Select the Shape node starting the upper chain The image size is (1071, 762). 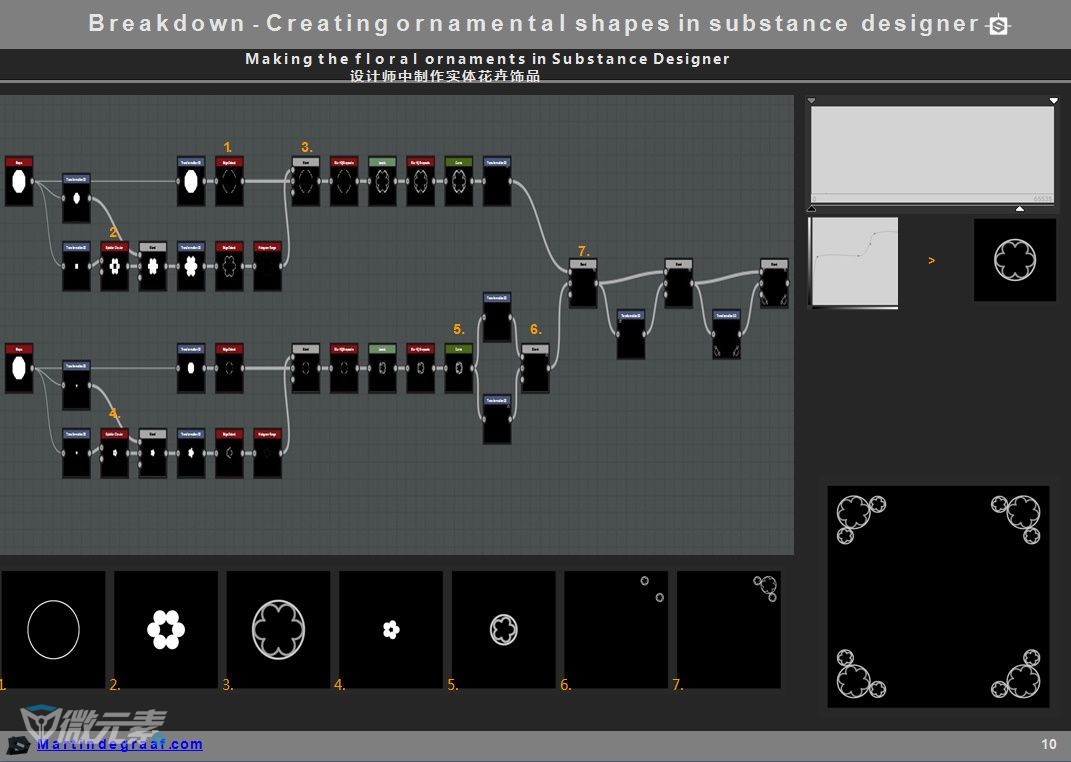click(x=19, y=181)
